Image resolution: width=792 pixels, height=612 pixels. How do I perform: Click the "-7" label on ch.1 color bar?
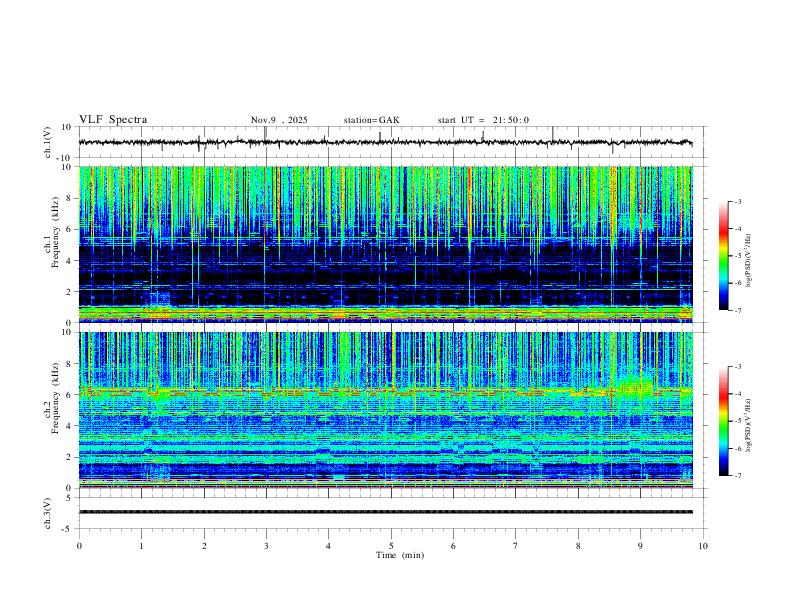pos(737,310)
